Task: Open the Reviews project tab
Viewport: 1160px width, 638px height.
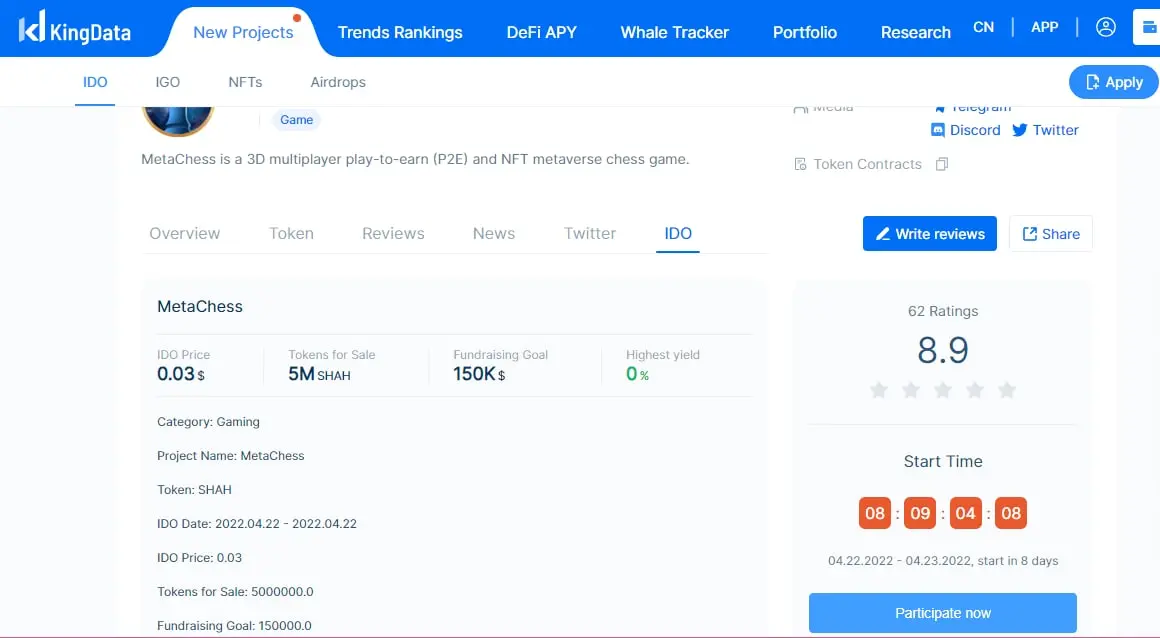Action: (393, 234)
